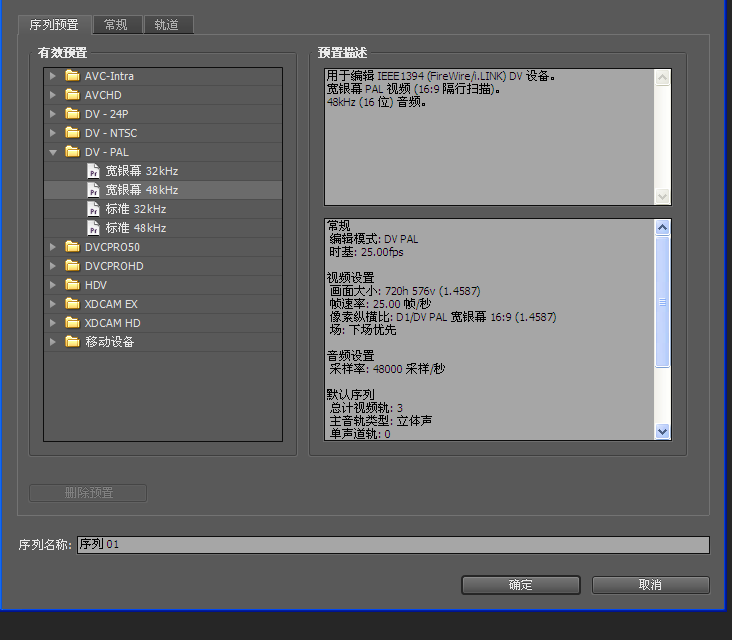732x640 pixels.
Task: Click the HDV folder label
Action: [x=96, y=285]
